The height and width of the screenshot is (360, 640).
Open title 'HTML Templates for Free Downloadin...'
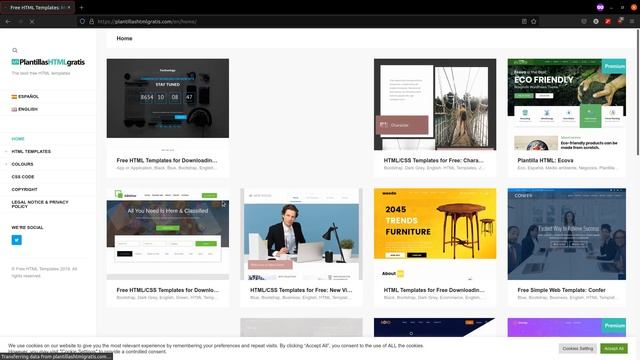pyautogui.click(x=434, y=290)
